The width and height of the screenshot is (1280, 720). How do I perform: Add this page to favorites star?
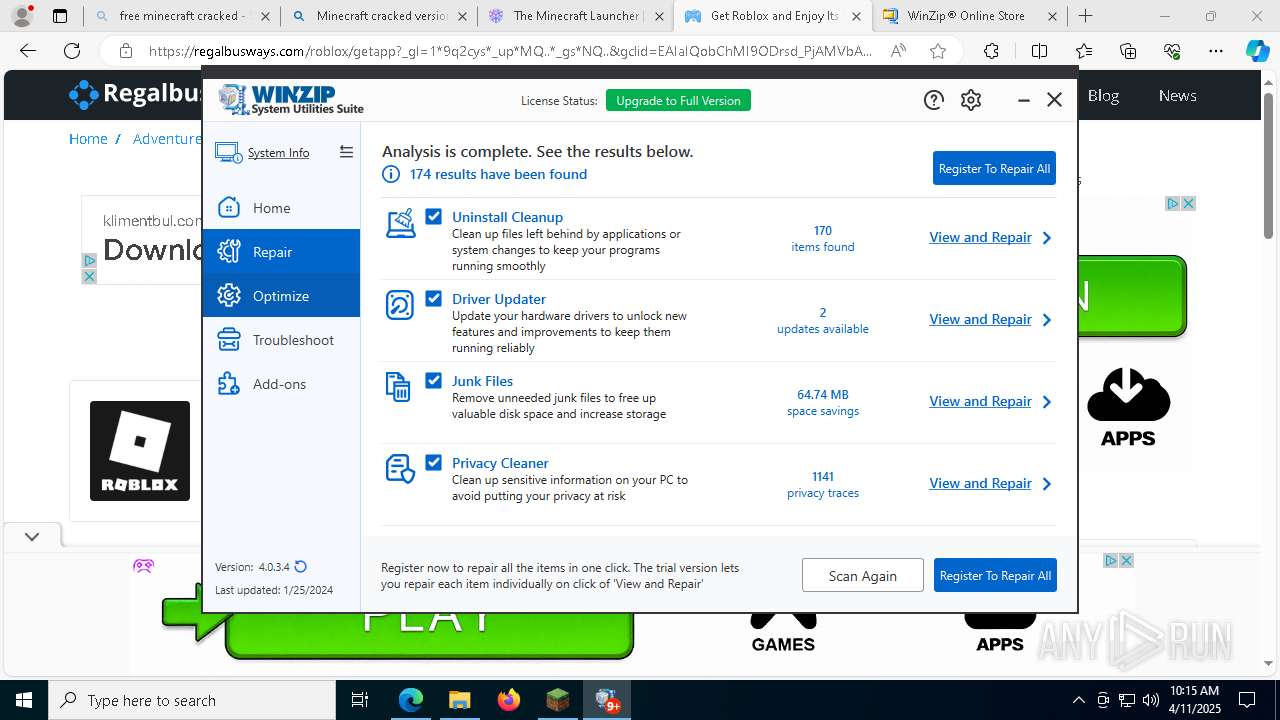pyautogui.click(x=937, y=51)
